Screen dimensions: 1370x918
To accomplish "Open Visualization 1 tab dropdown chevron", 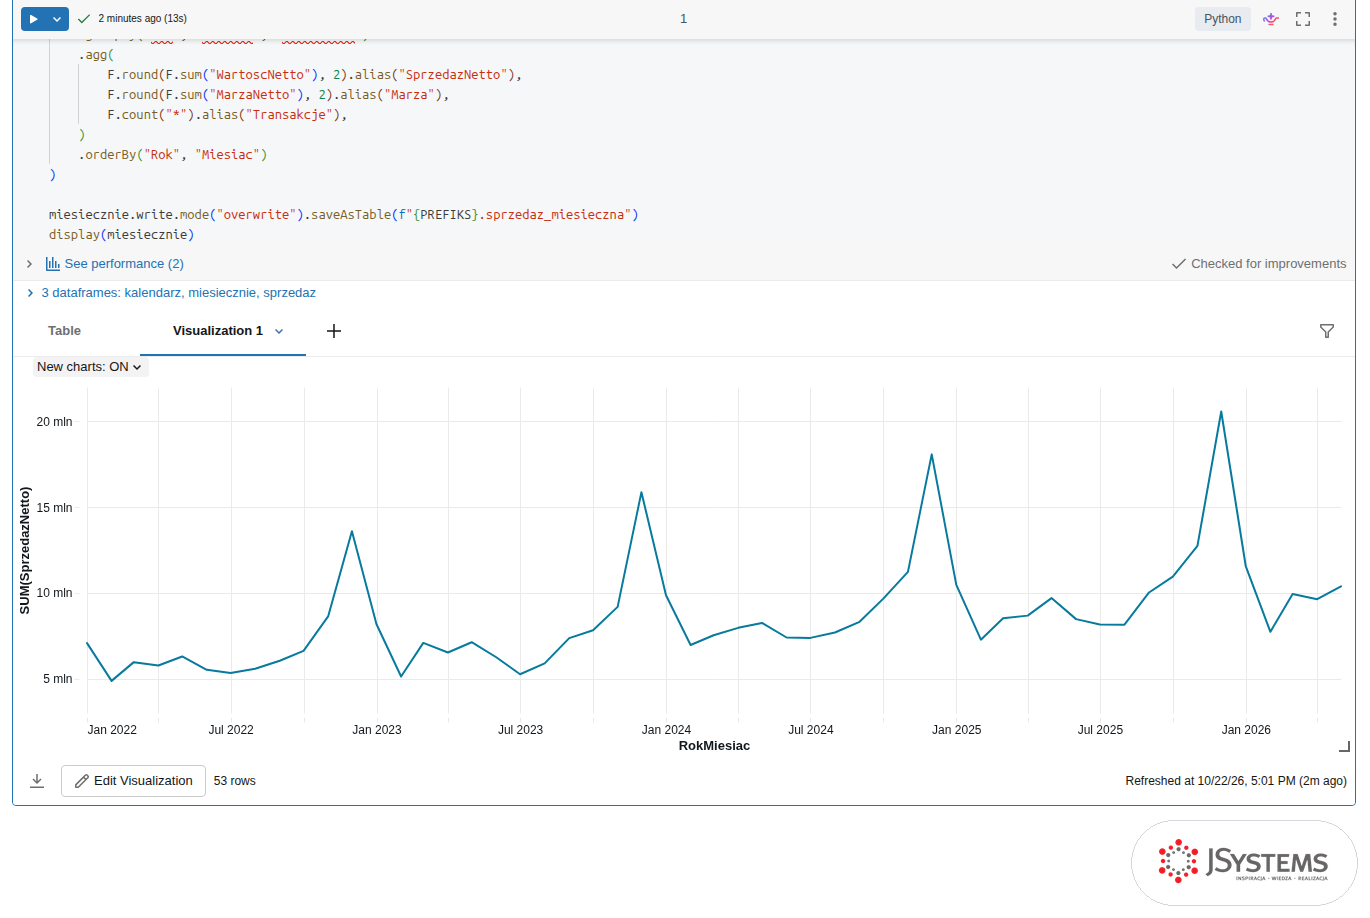I will (279, 331).
